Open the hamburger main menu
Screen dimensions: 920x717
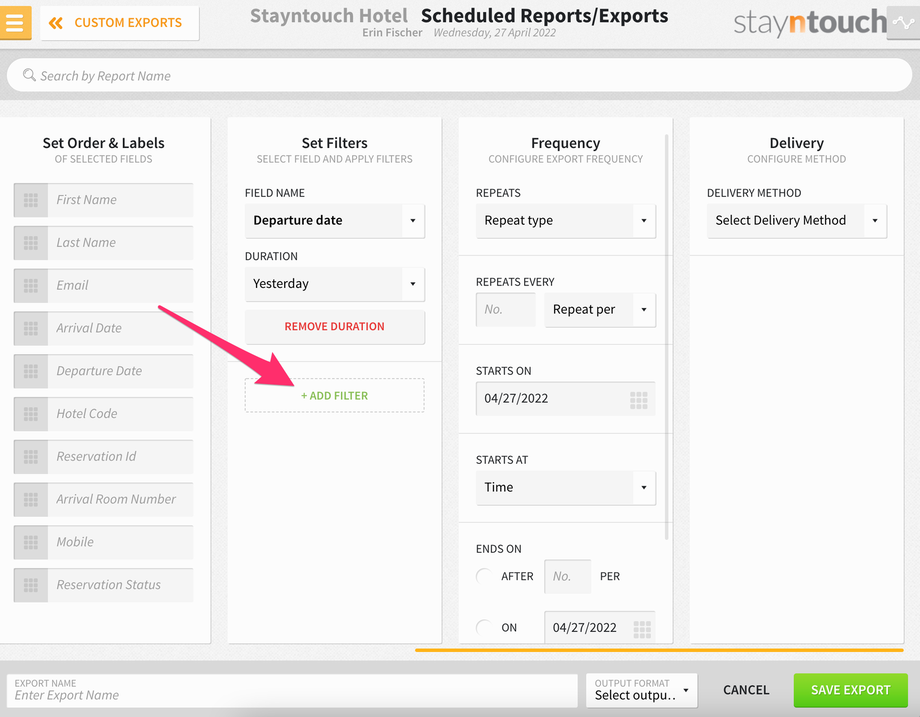(15, 22)
